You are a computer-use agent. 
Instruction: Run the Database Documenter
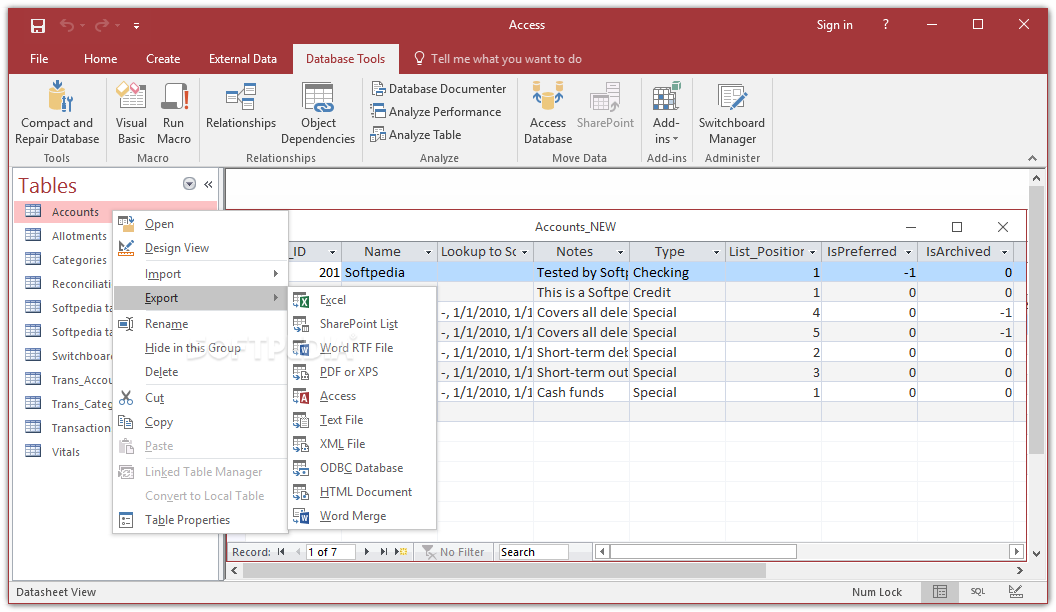coord(438,88)
